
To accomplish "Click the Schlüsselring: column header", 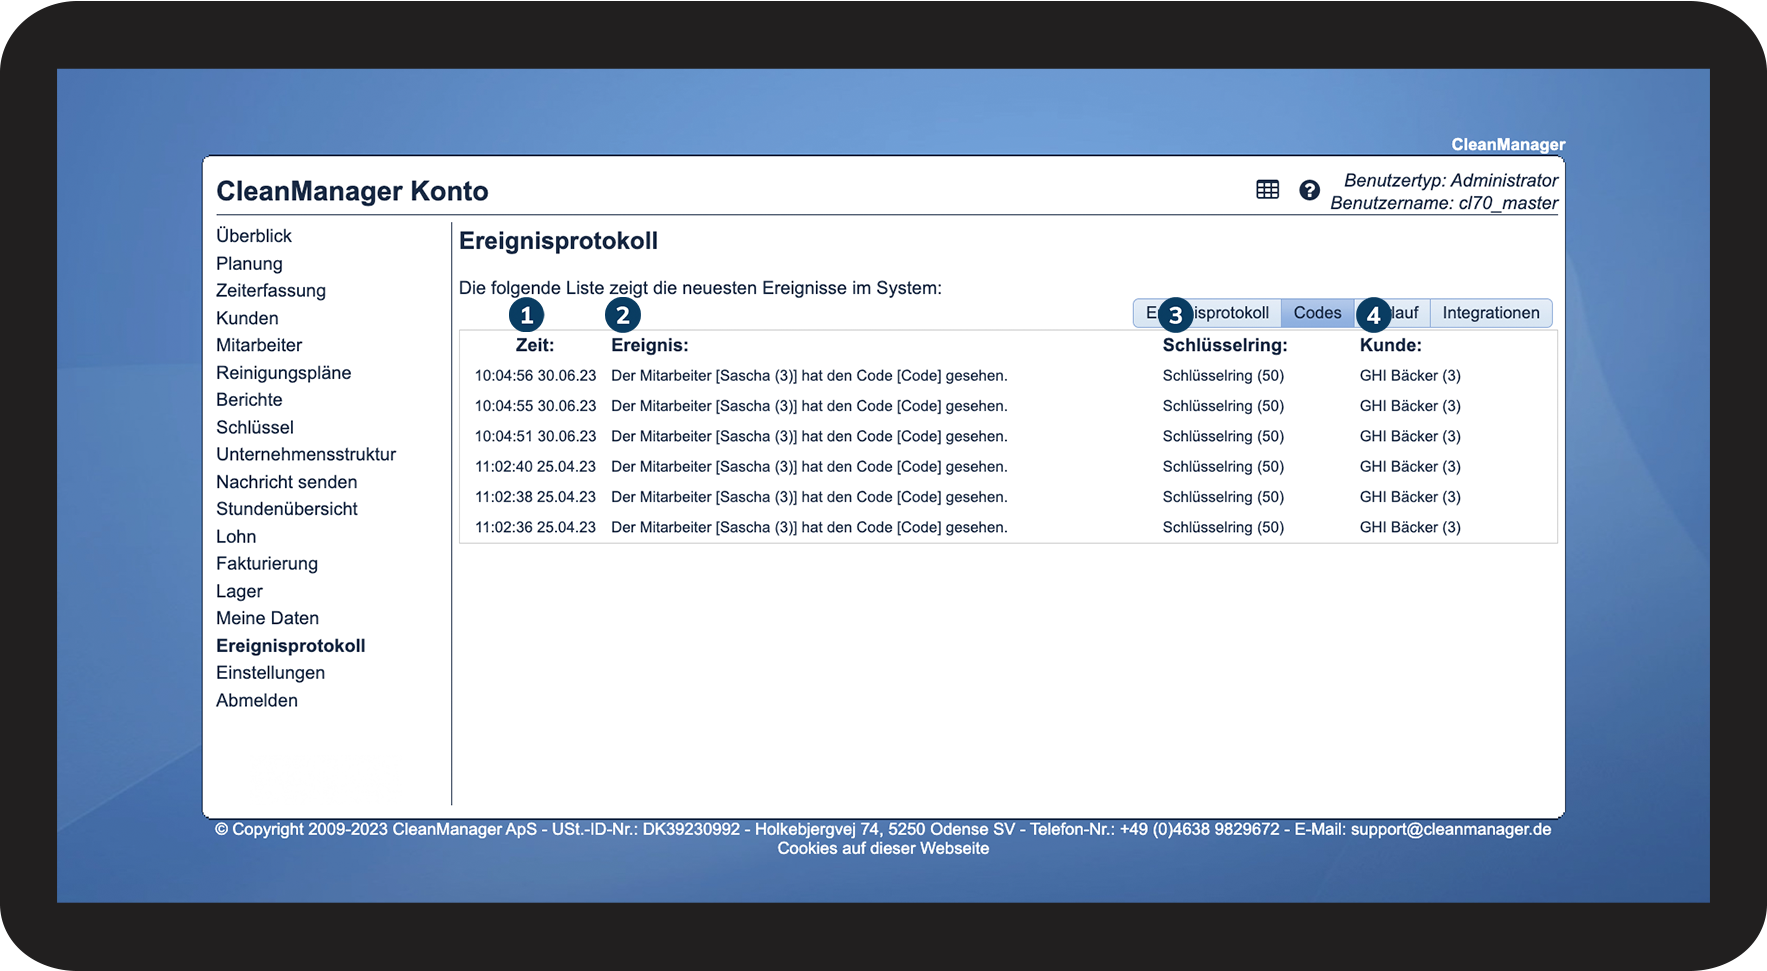I will pyautogui.click(x=1225, y=345).
